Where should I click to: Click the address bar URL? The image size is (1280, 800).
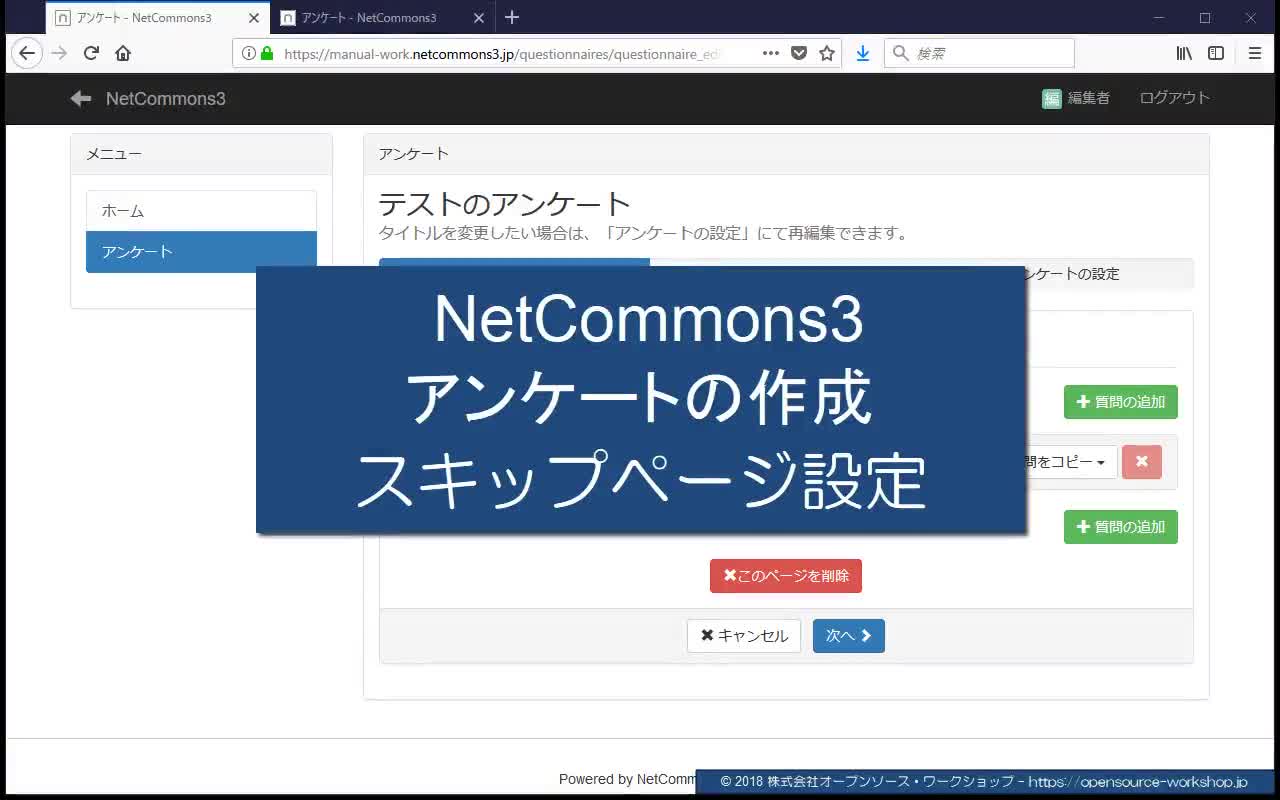pos(501,54)
